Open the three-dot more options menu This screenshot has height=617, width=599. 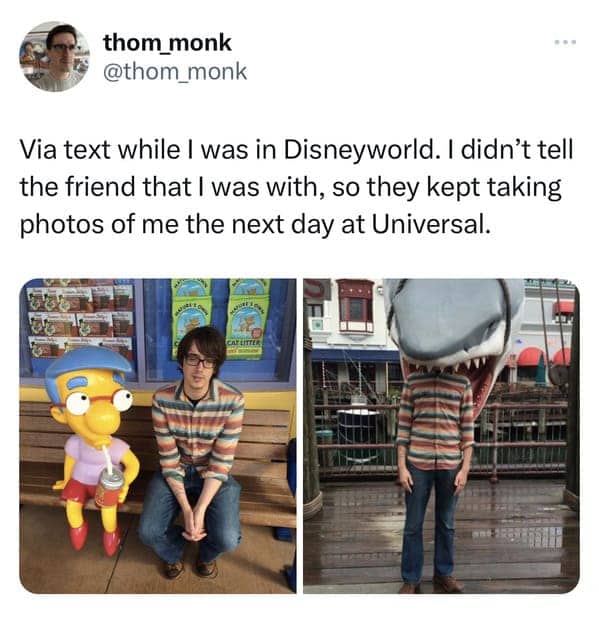(565, 41)
